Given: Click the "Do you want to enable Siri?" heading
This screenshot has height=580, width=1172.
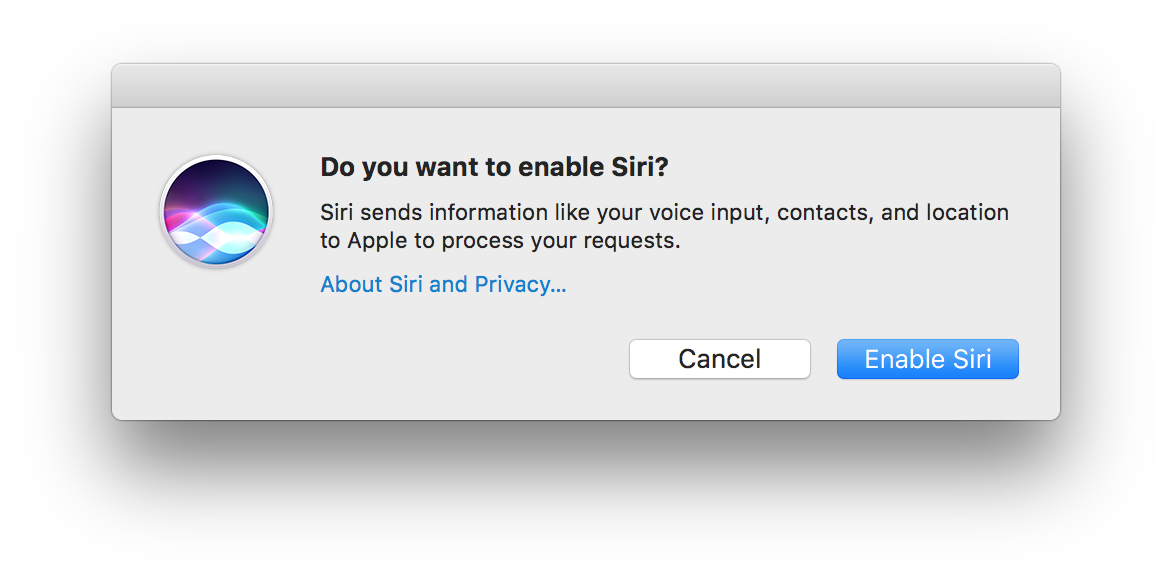Looking at the screenshot, I should click(x=494, y=167).
